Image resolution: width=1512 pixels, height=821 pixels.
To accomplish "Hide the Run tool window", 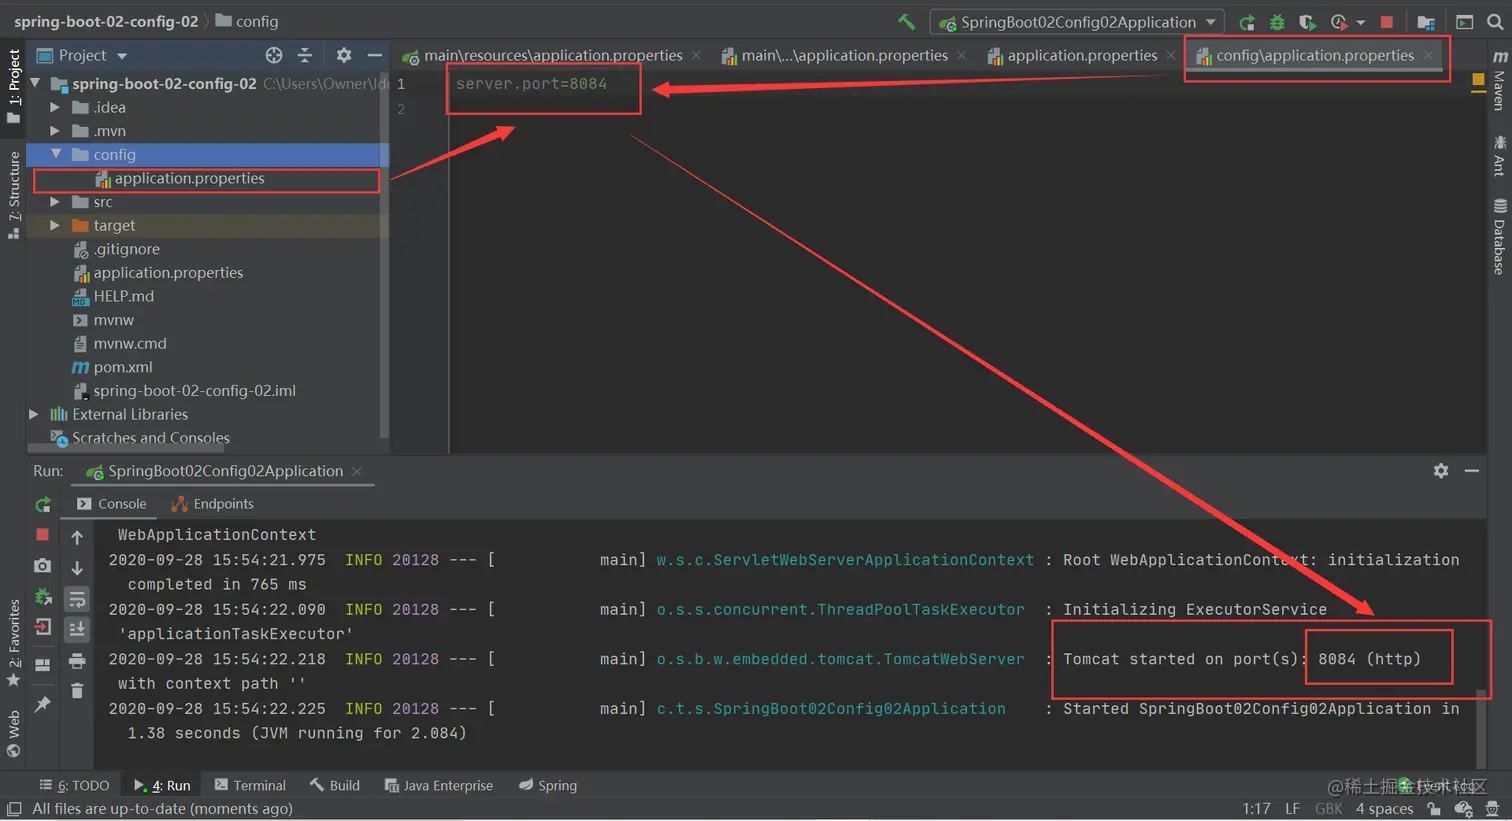I will tap(1472, 470).
